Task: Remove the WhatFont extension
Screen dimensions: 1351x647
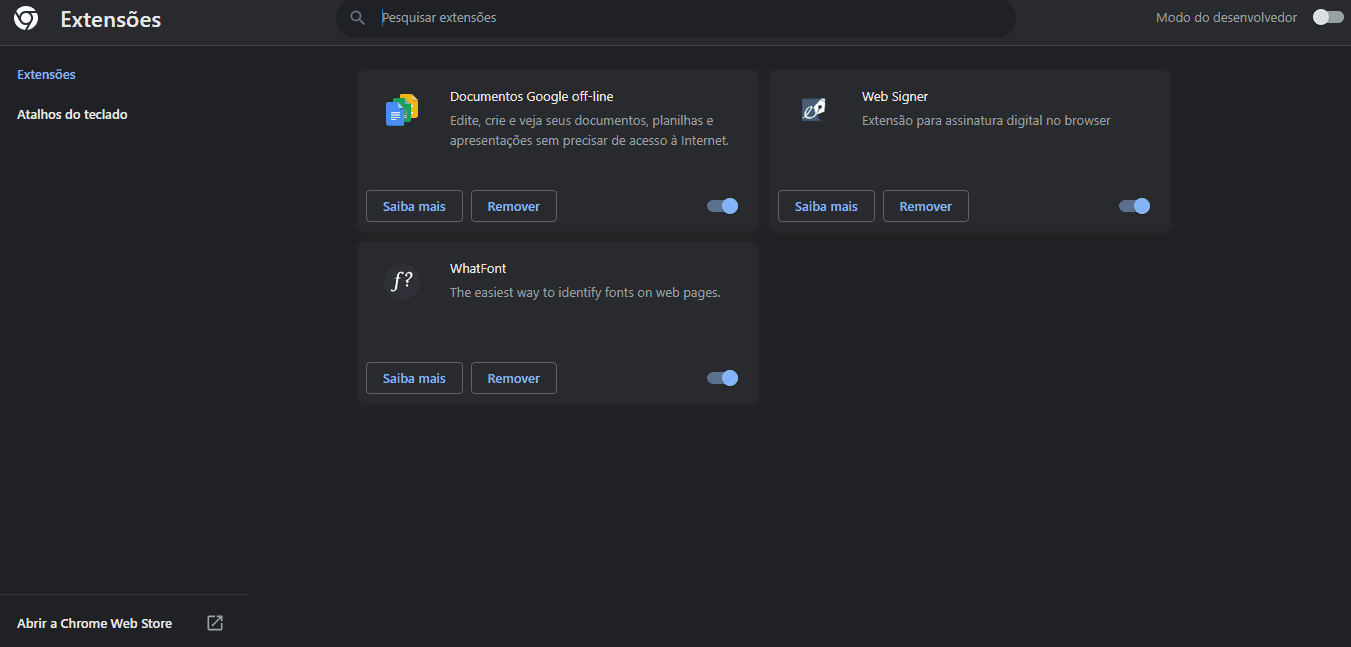Action: [x=514, y=378]
